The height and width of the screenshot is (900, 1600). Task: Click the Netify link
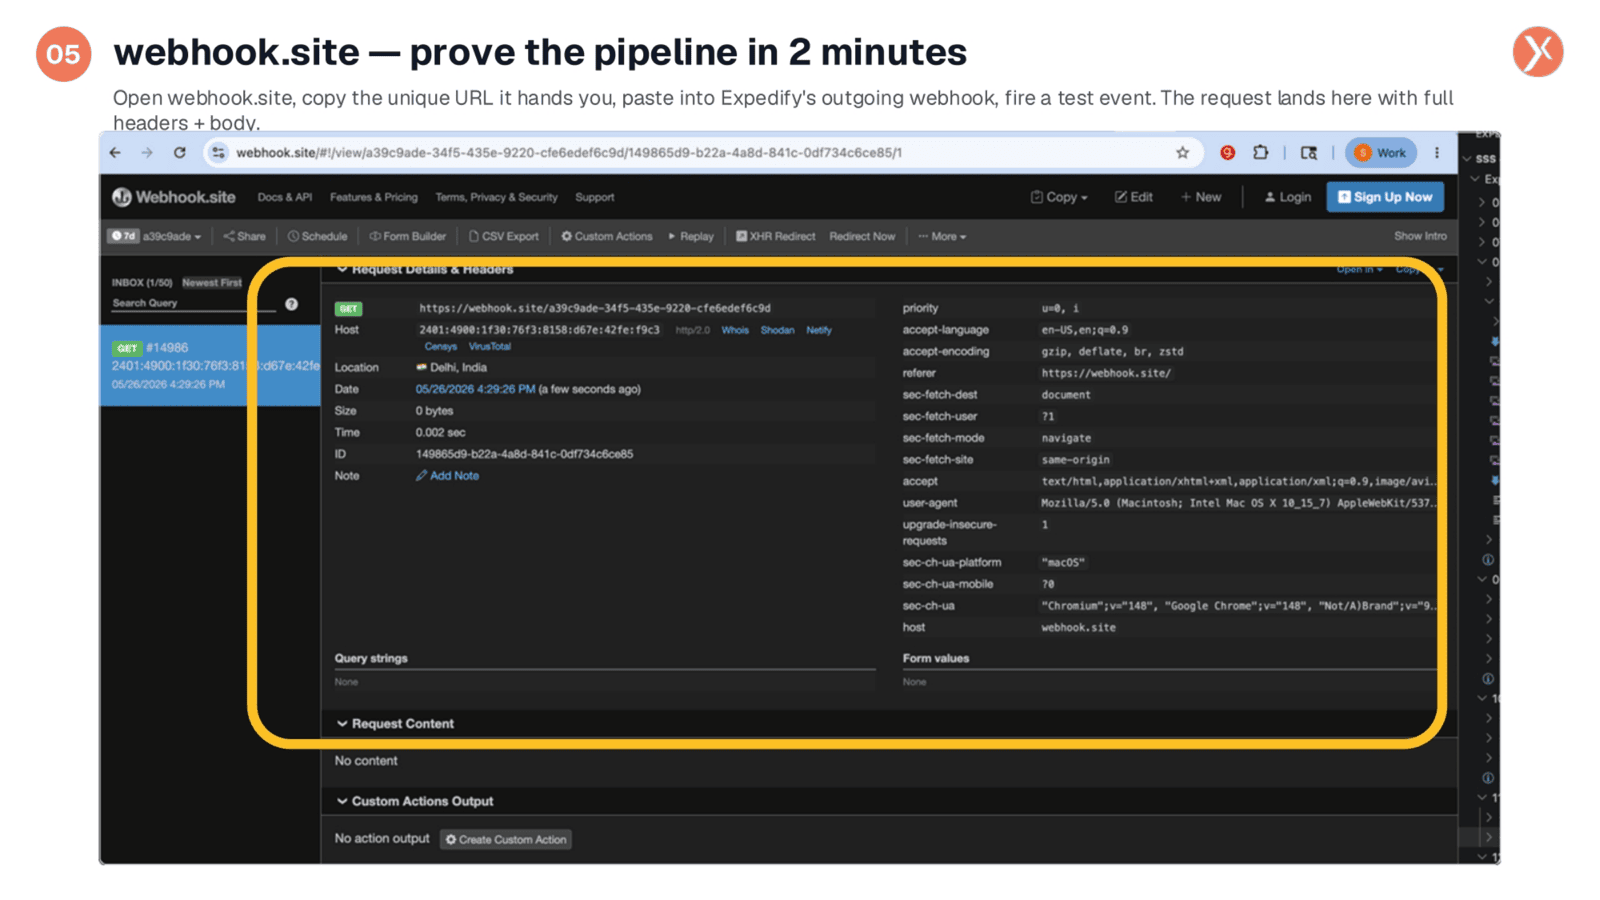(819, 330)
